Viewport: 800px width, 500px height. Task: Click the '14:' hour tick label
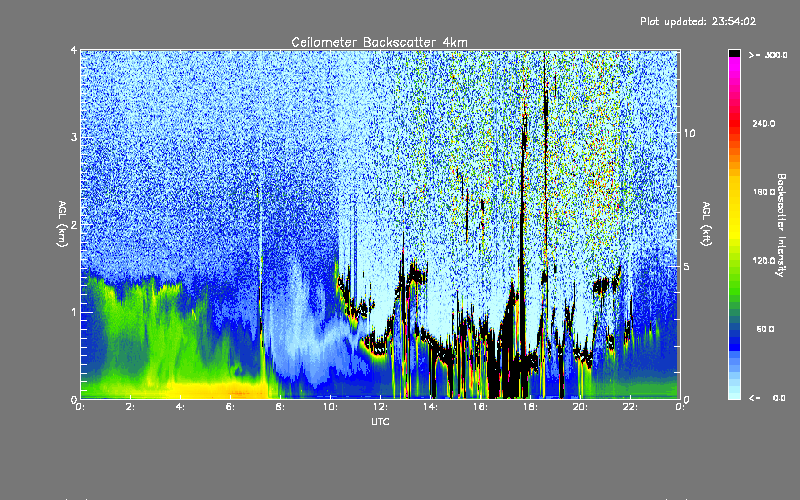pos(430,407)
